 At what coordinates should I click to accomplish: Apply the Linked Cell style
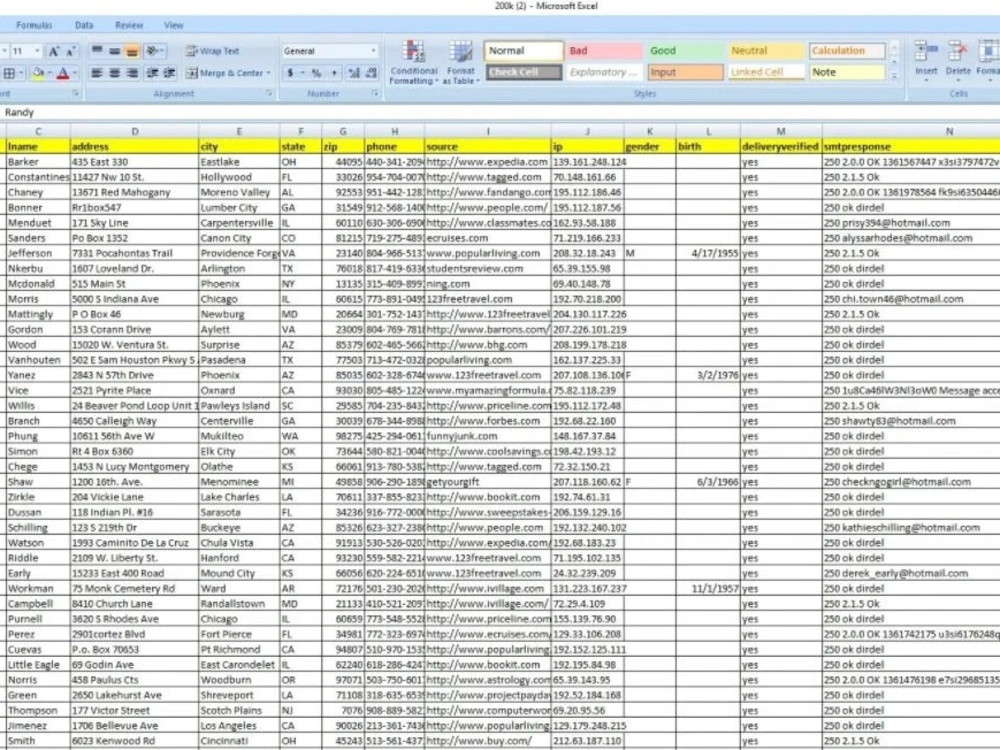click(x=766, y=73)
